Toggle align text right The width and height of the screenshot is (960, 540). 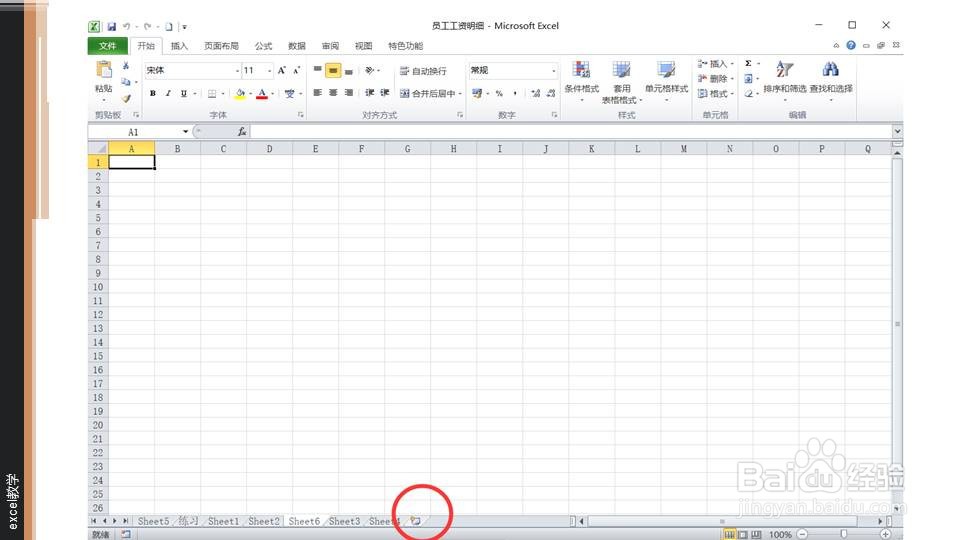click(x=348, y=93)
